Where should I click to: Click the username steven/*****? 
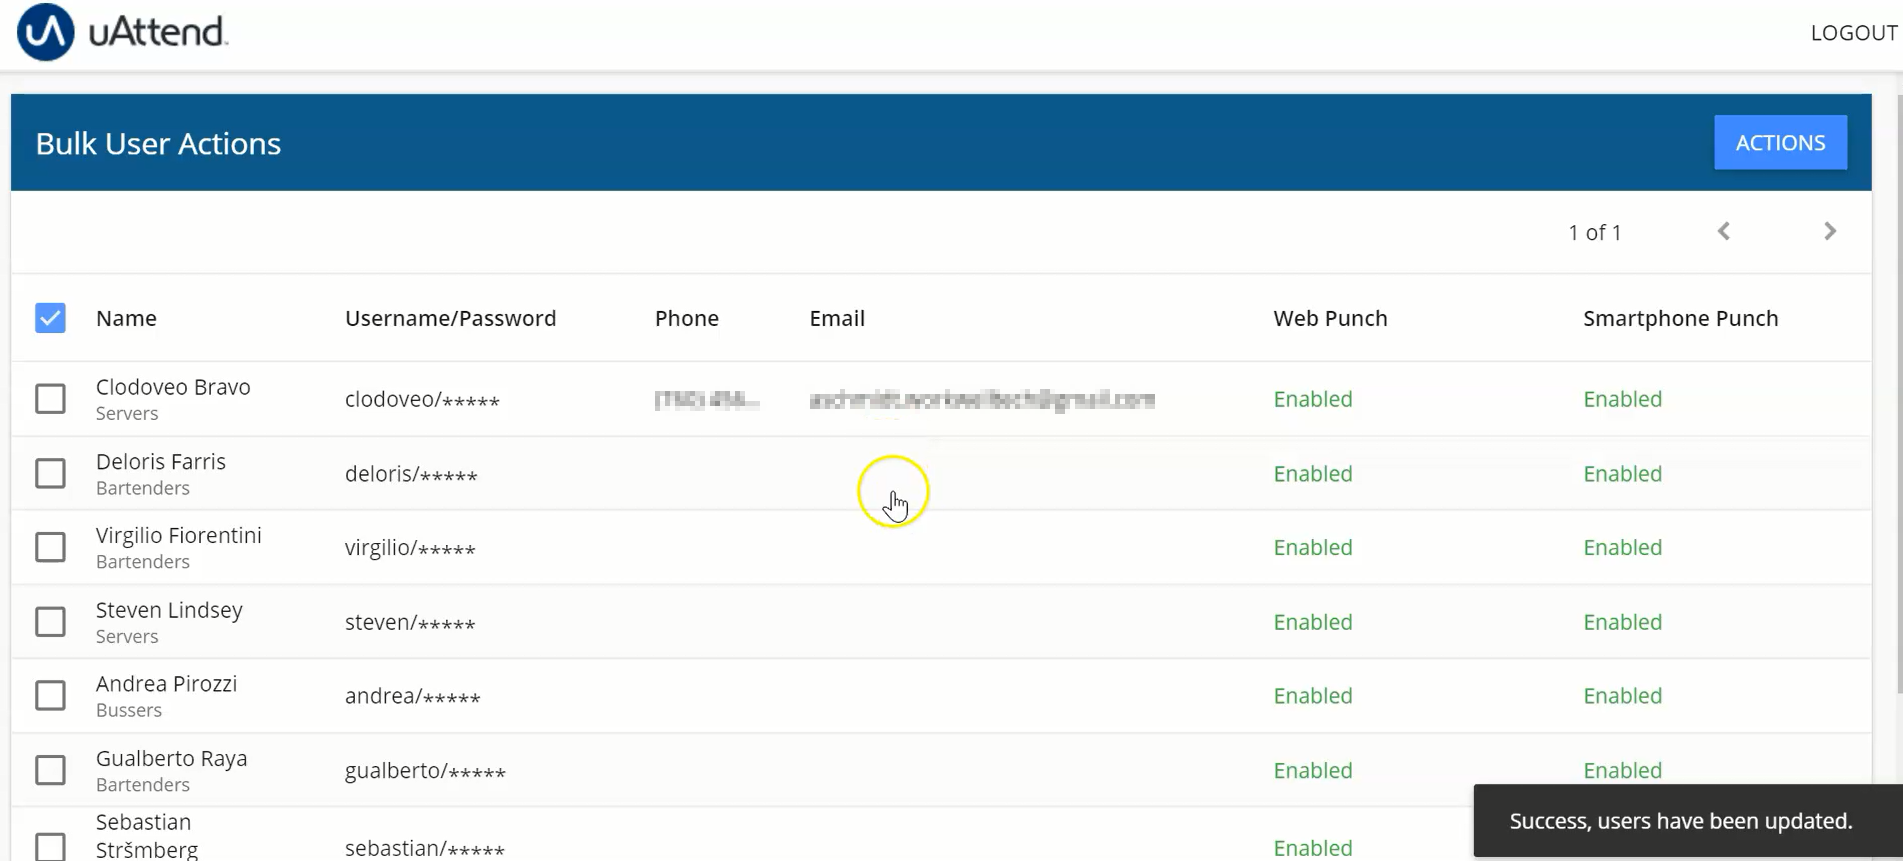[410, 622]
